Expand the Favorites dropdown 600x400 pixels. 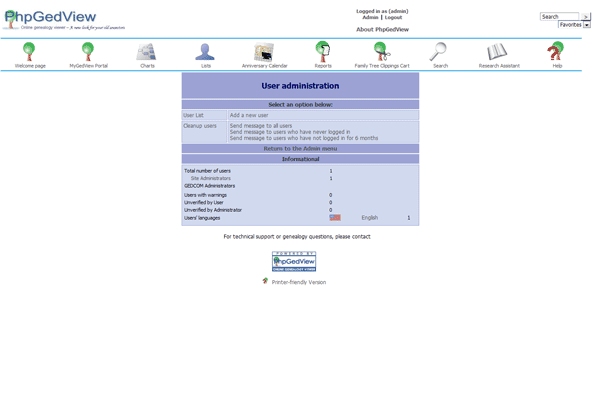(574, 25)
